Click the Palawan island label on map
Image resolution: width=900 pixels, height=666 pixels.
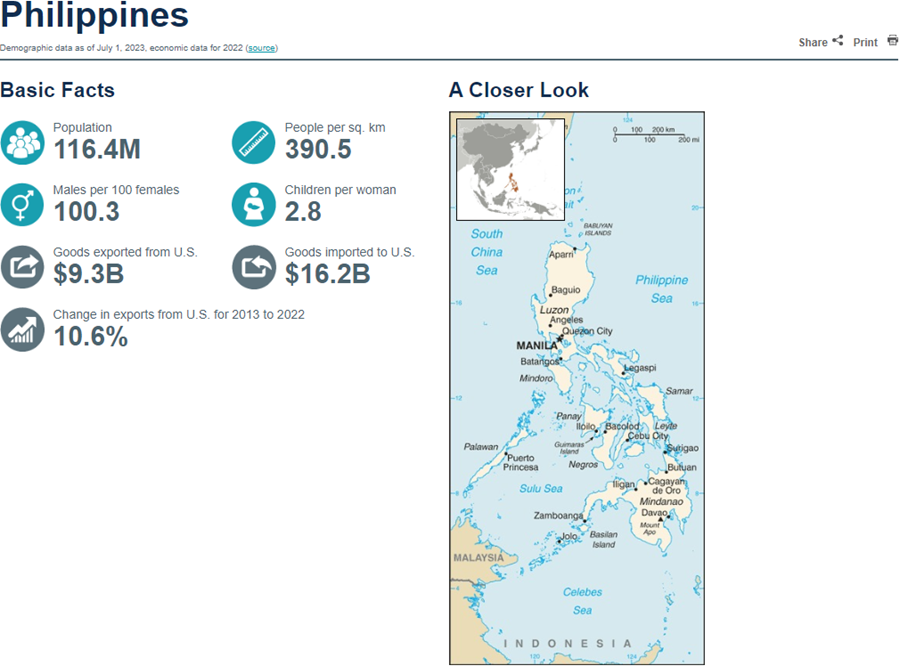pyautogui.click(x=481, y=447)
